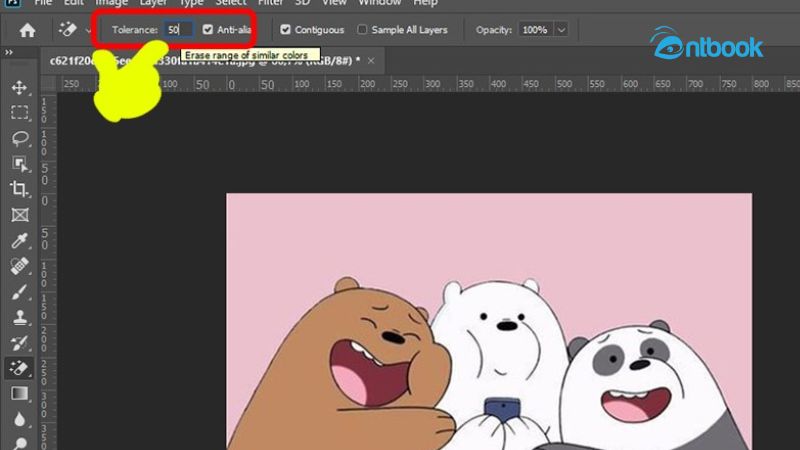Image resolution: width=800 pixels, height=450 pixels.
Task: Open the Window menu
Action: pyautogui.click(x=380, y=3)
